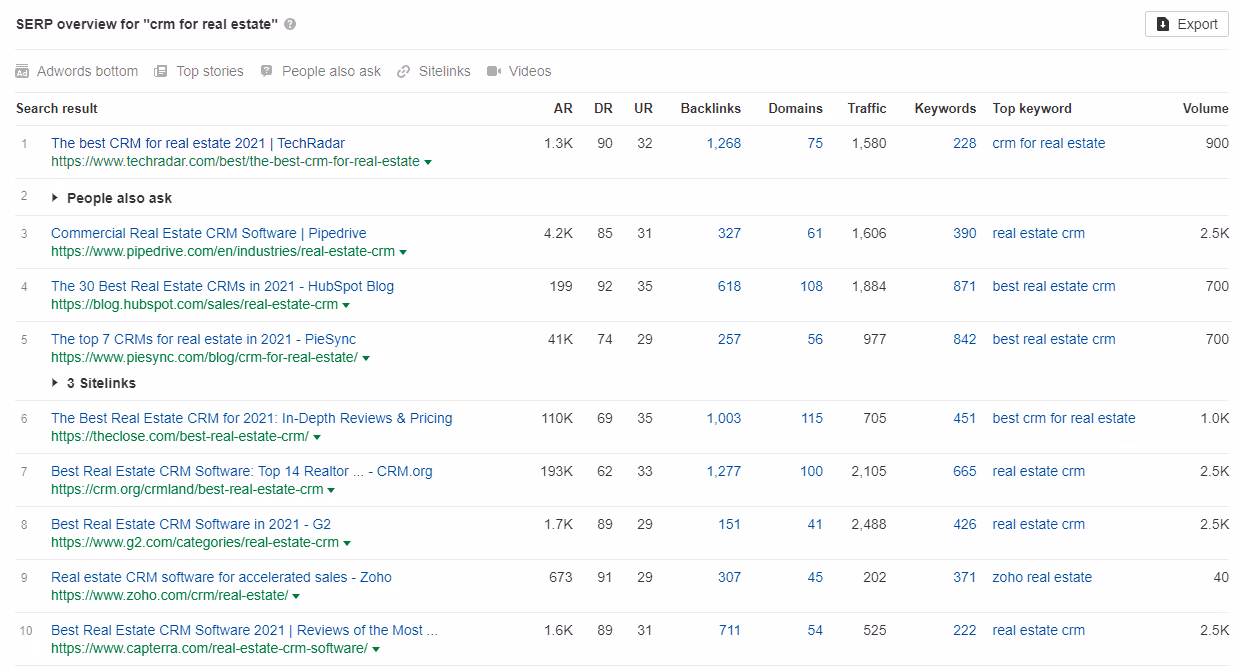Click the Top keyword column header

[x=1032, y=108]
